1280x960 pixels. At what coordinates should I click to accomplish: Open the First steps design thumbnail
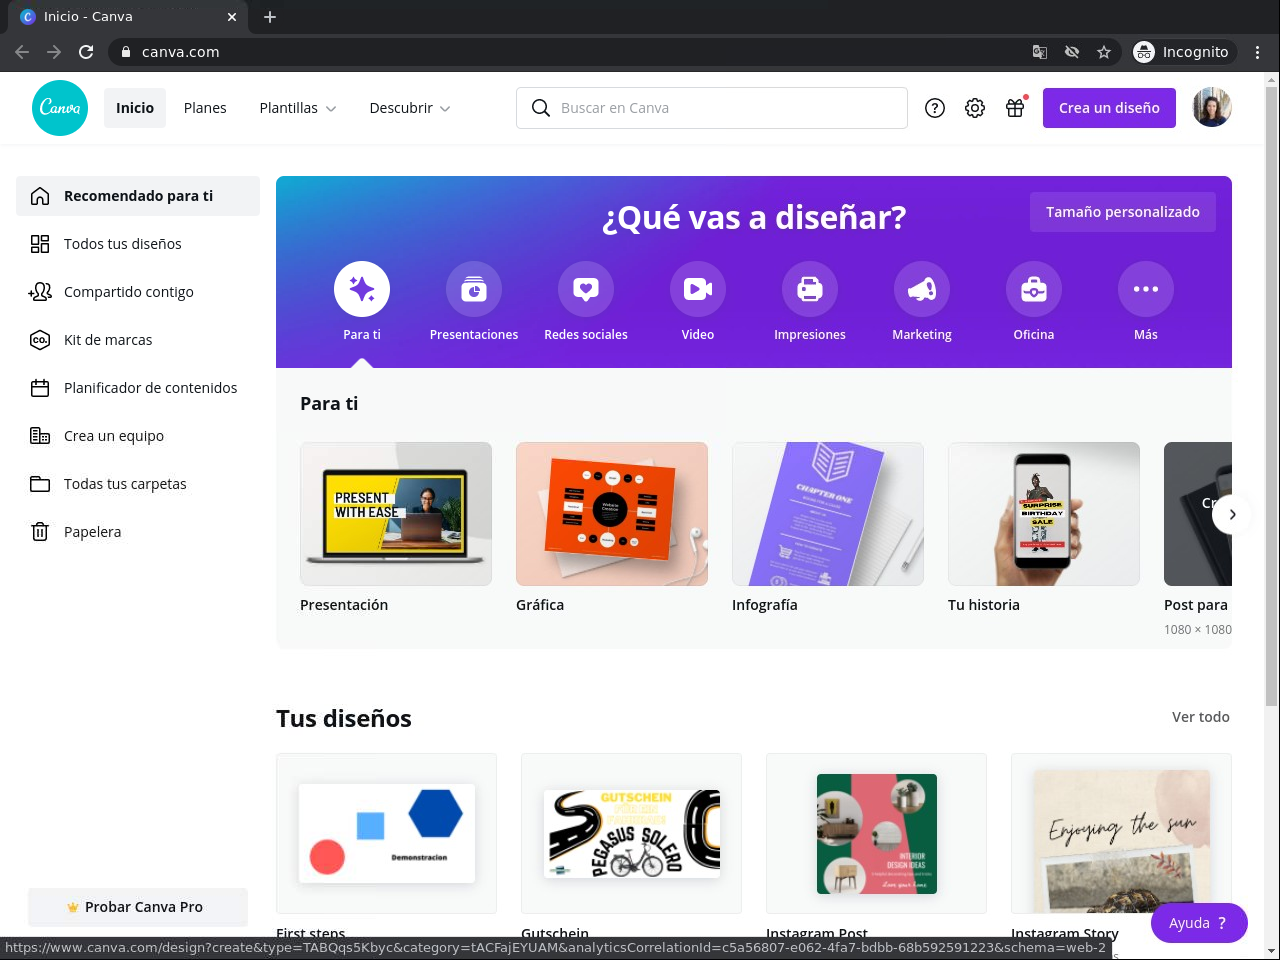[x=386, y=833]
